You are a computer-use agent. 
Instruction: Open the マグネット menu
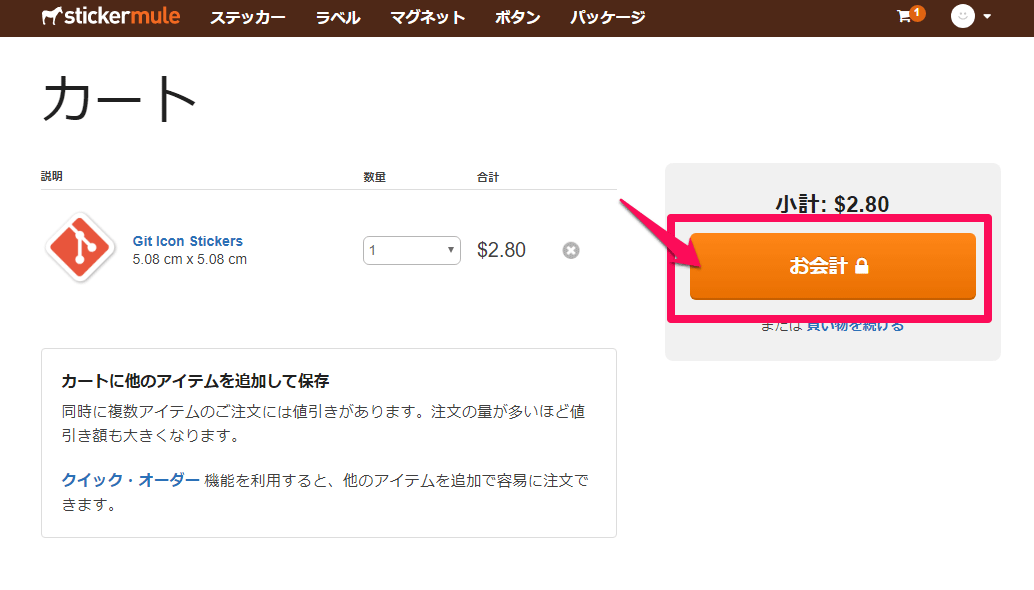(x=427, y=17)
